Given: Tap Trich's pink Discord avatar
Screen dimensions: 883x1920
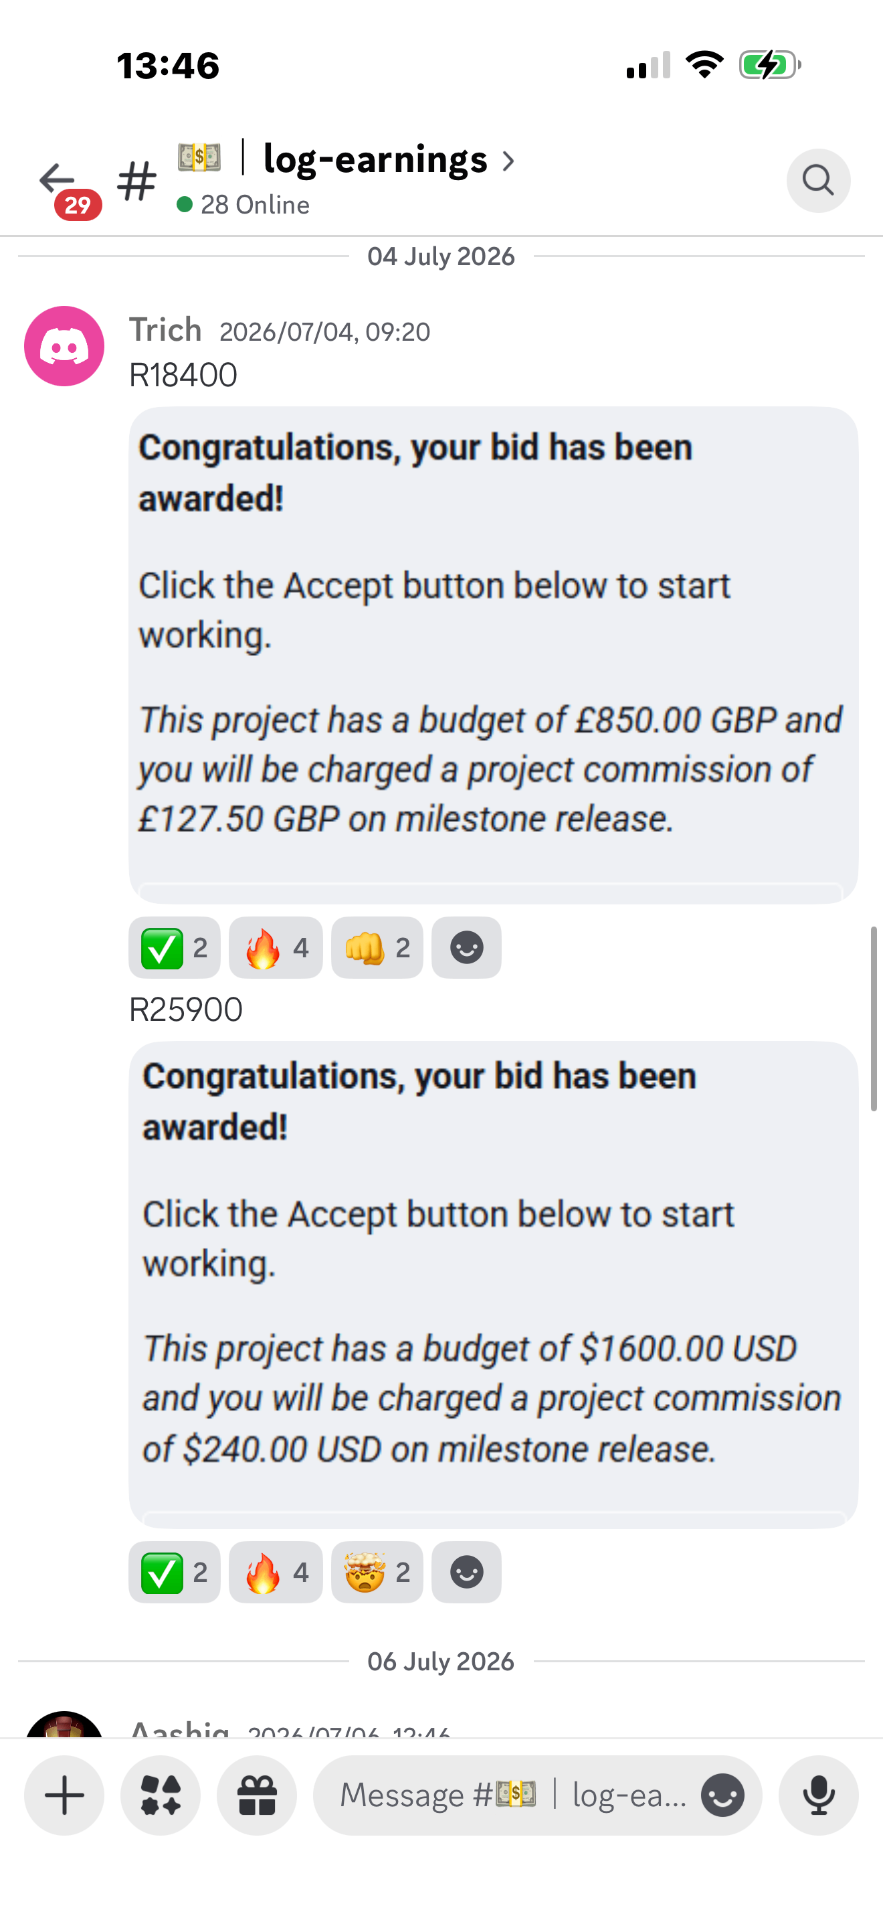Looking at the screenshot, I should pos(64,346).
